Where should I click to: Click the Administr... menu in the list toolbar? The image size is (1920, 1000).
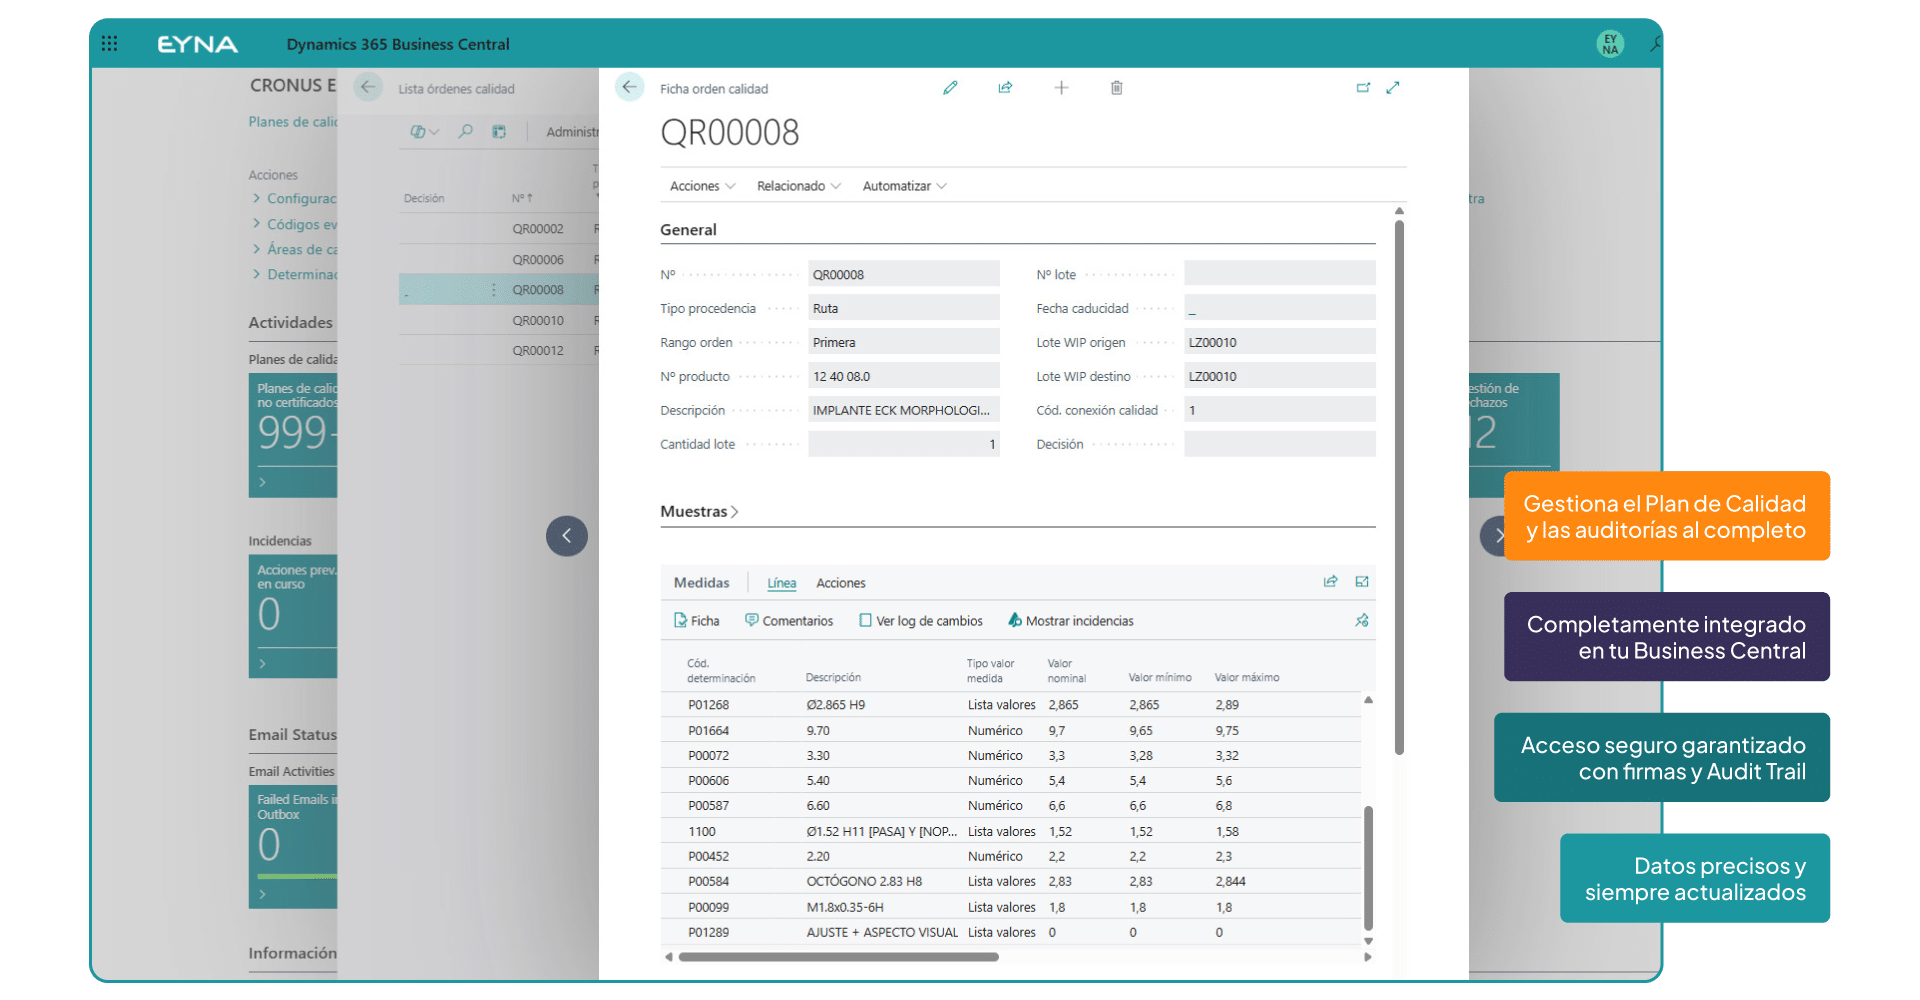click(x=572, y=132)
